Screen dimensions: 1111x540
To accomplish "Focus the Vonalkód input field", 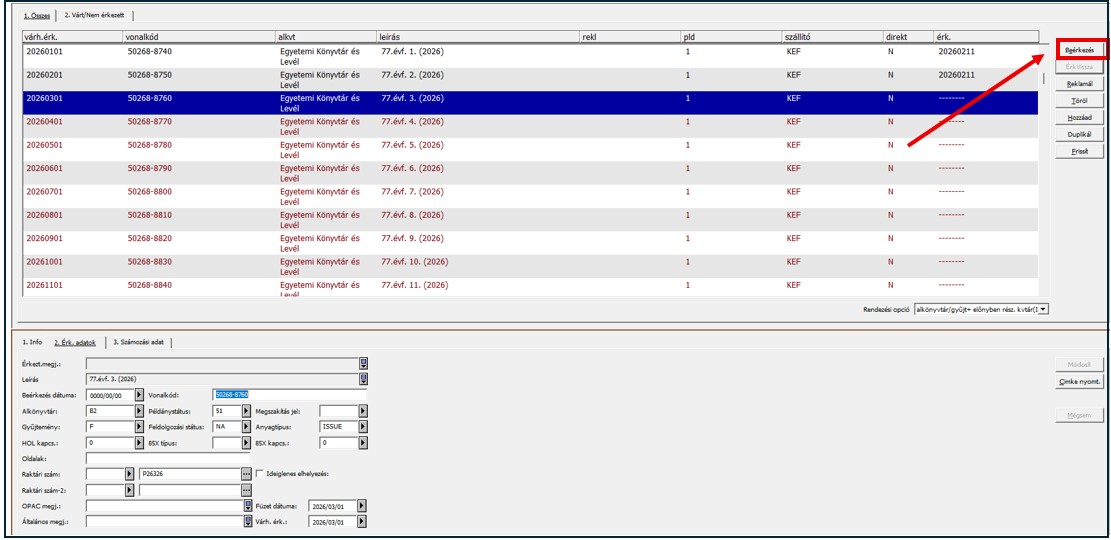I will [x=290, y=395].
